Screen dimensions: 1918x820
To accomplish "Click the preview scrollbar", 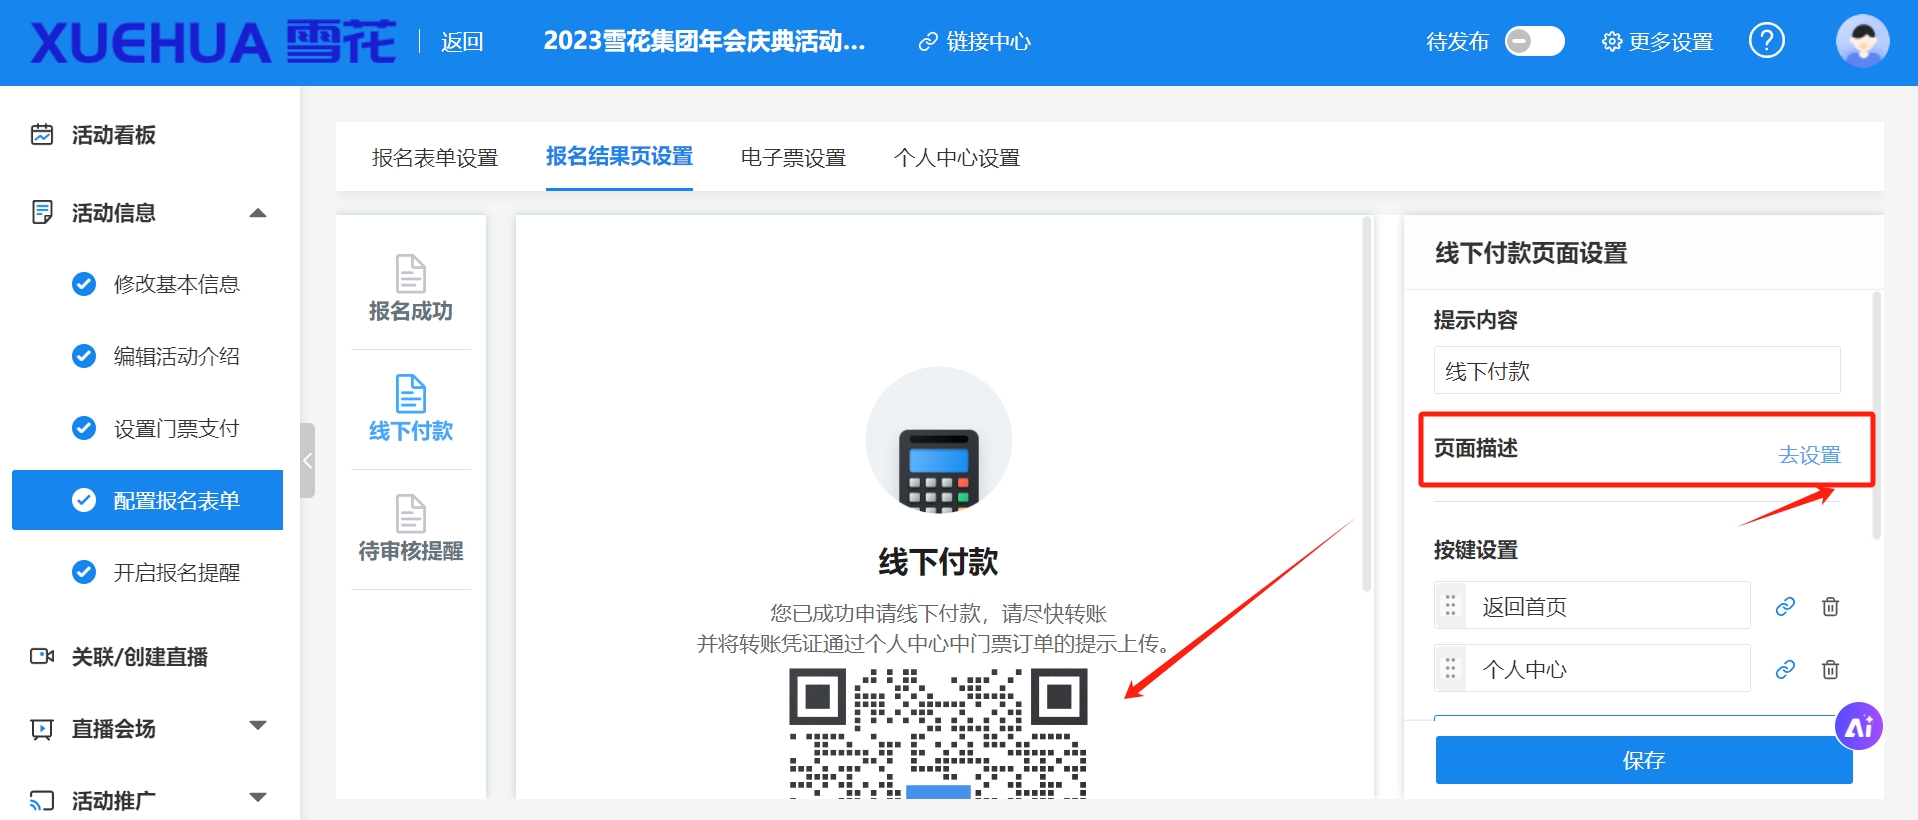I will [1366, 404].
